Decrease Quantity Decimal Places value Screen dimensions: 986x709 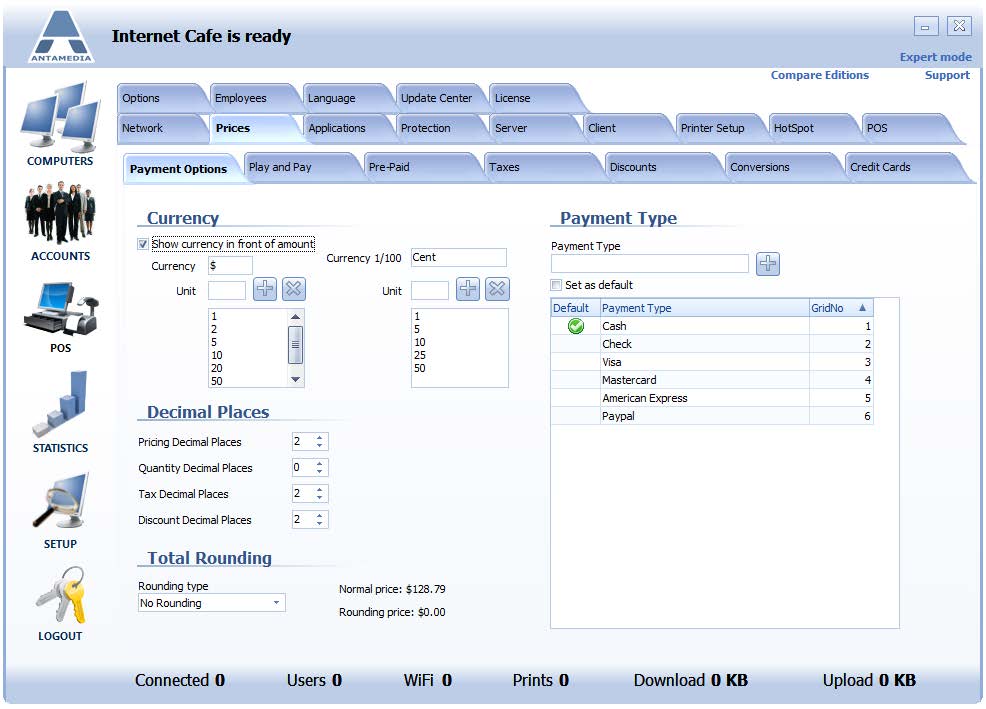click(x=319, y=472)
